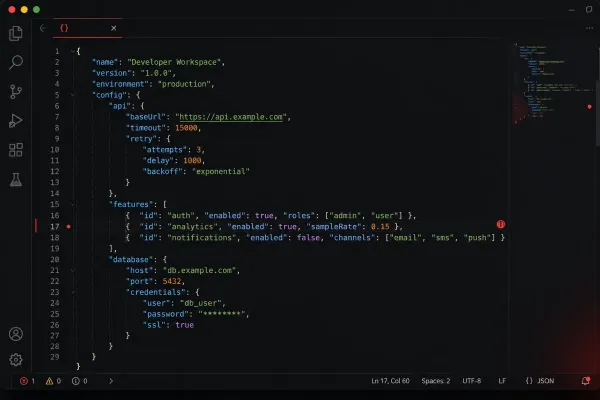Image resolution: width=600 pixels, height=400 pixels.
Task: Collapse the features array at line 15
Action: point(72,204)
